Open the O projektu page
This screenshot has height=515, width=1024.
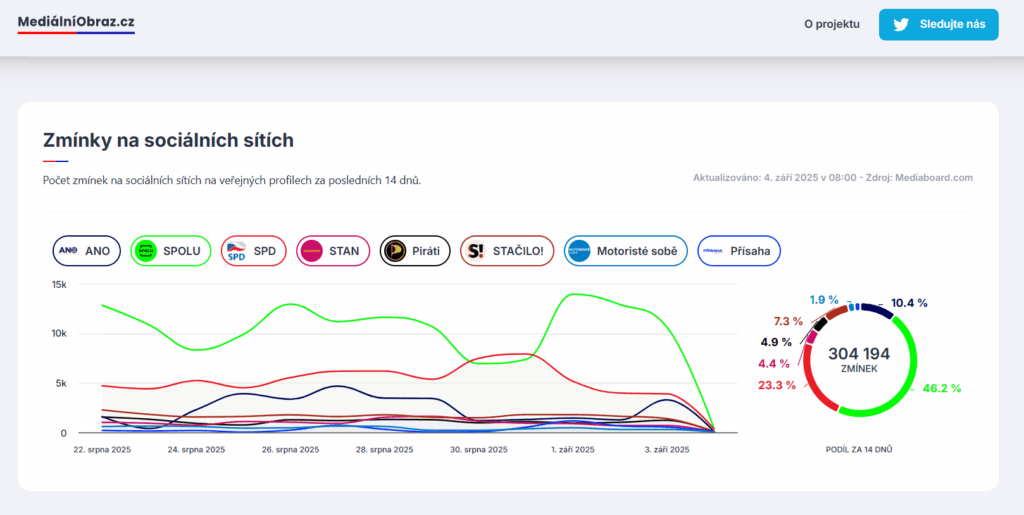point(831,24)
